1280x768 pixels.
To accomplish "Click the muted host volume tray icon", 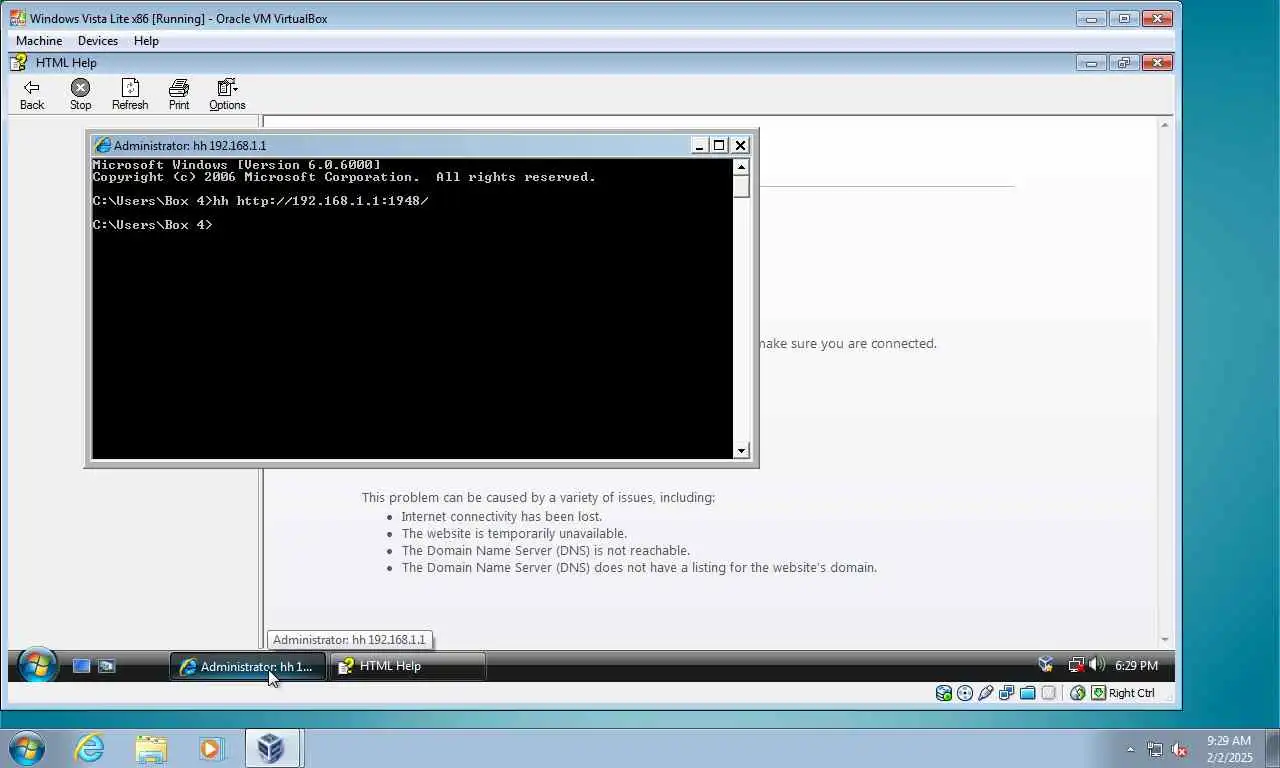I will 1179,749.
